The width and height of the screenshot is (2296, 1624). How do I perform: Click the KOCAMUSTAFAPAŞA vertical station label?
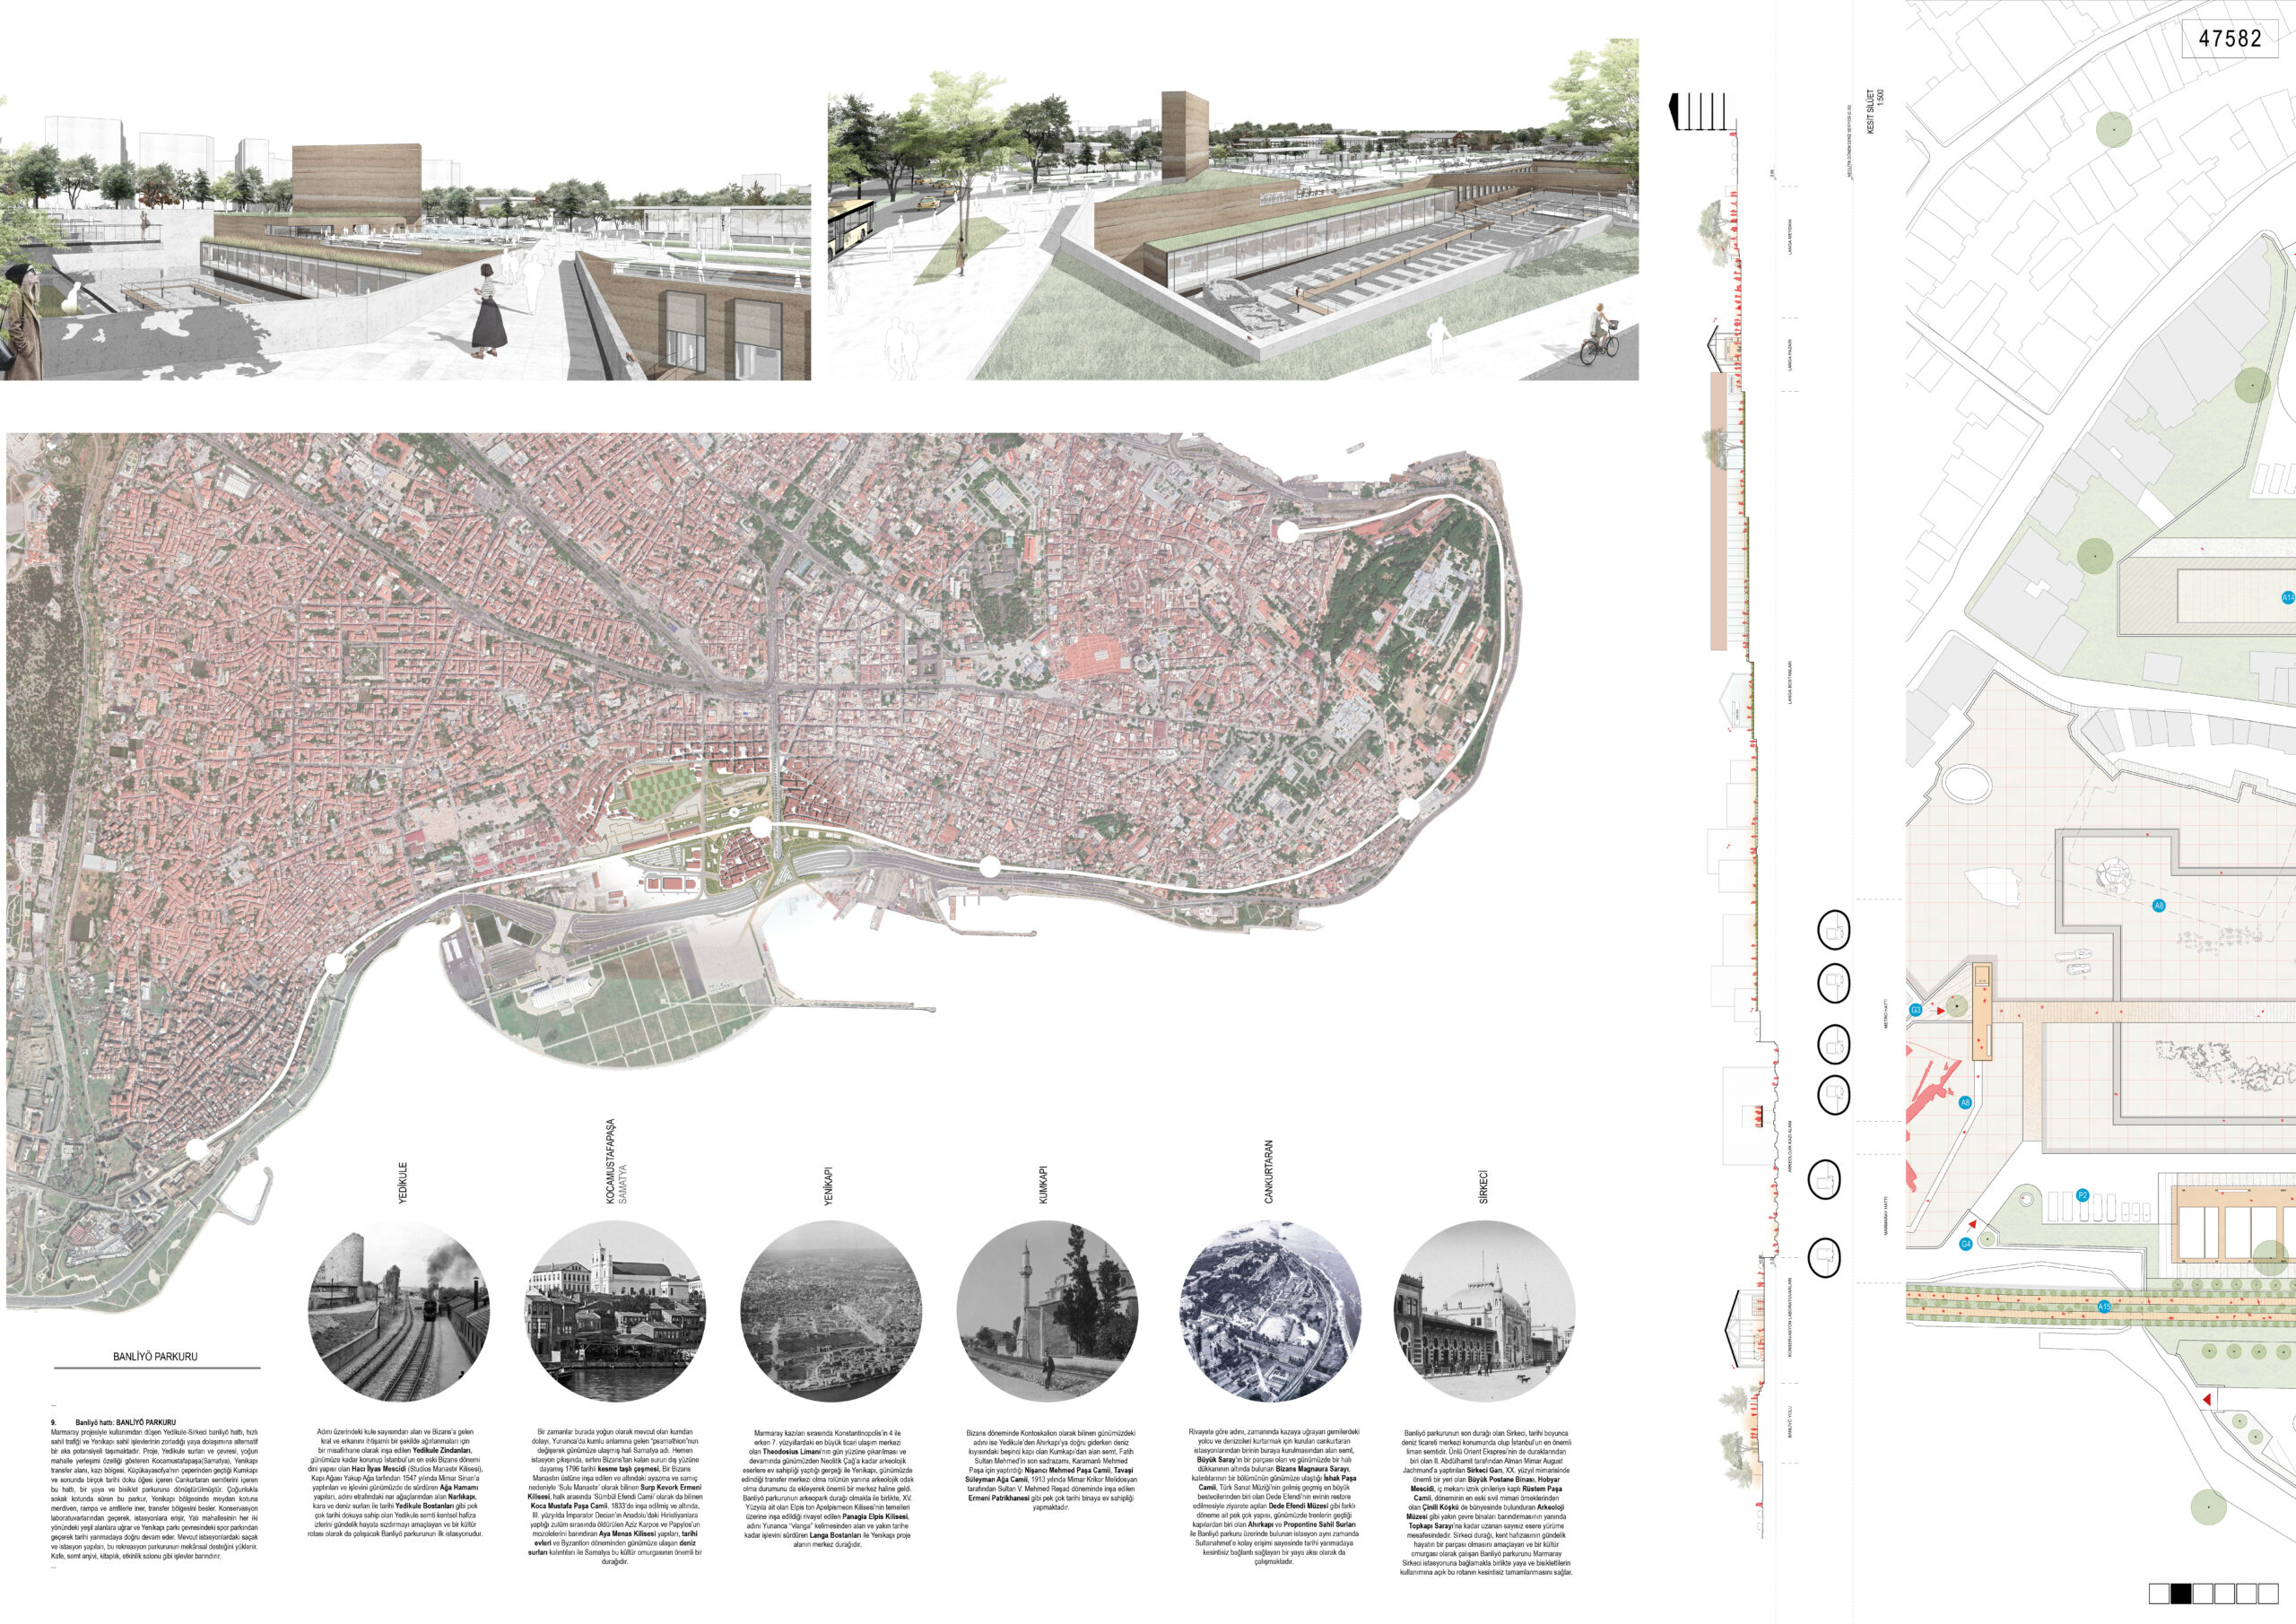[611, 1161]
